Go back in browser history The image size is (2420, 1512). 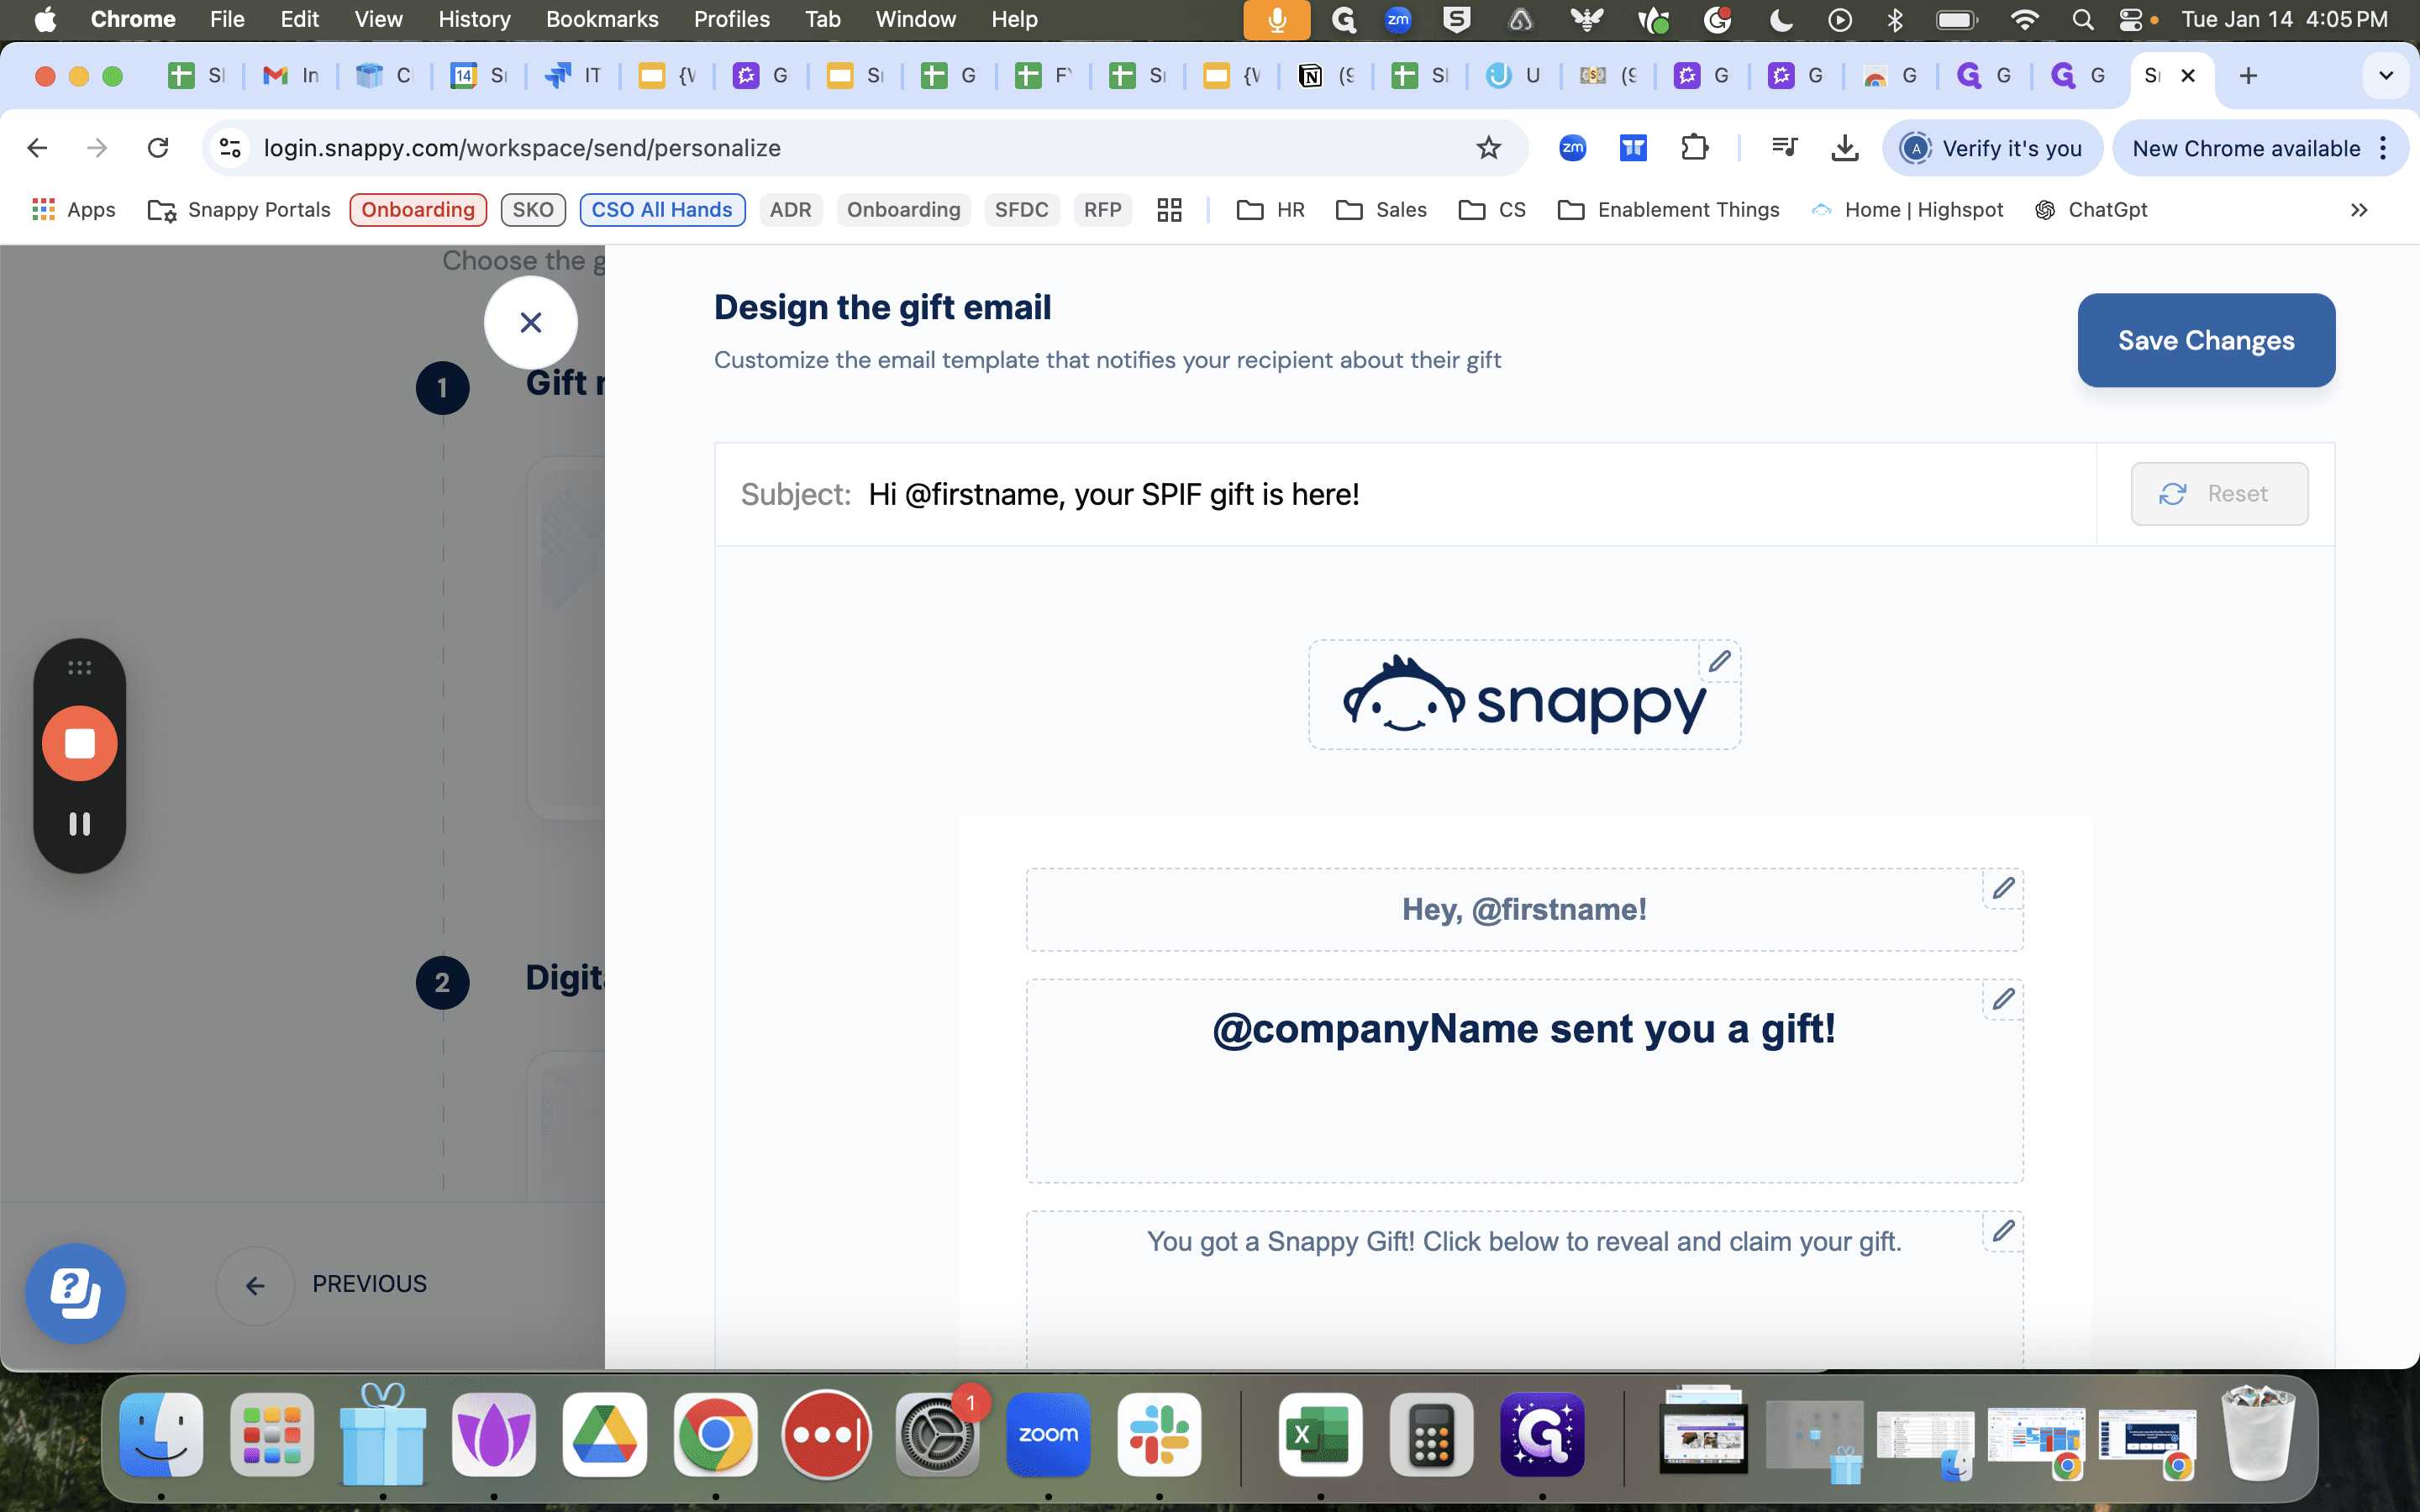(x=37, y=148)
